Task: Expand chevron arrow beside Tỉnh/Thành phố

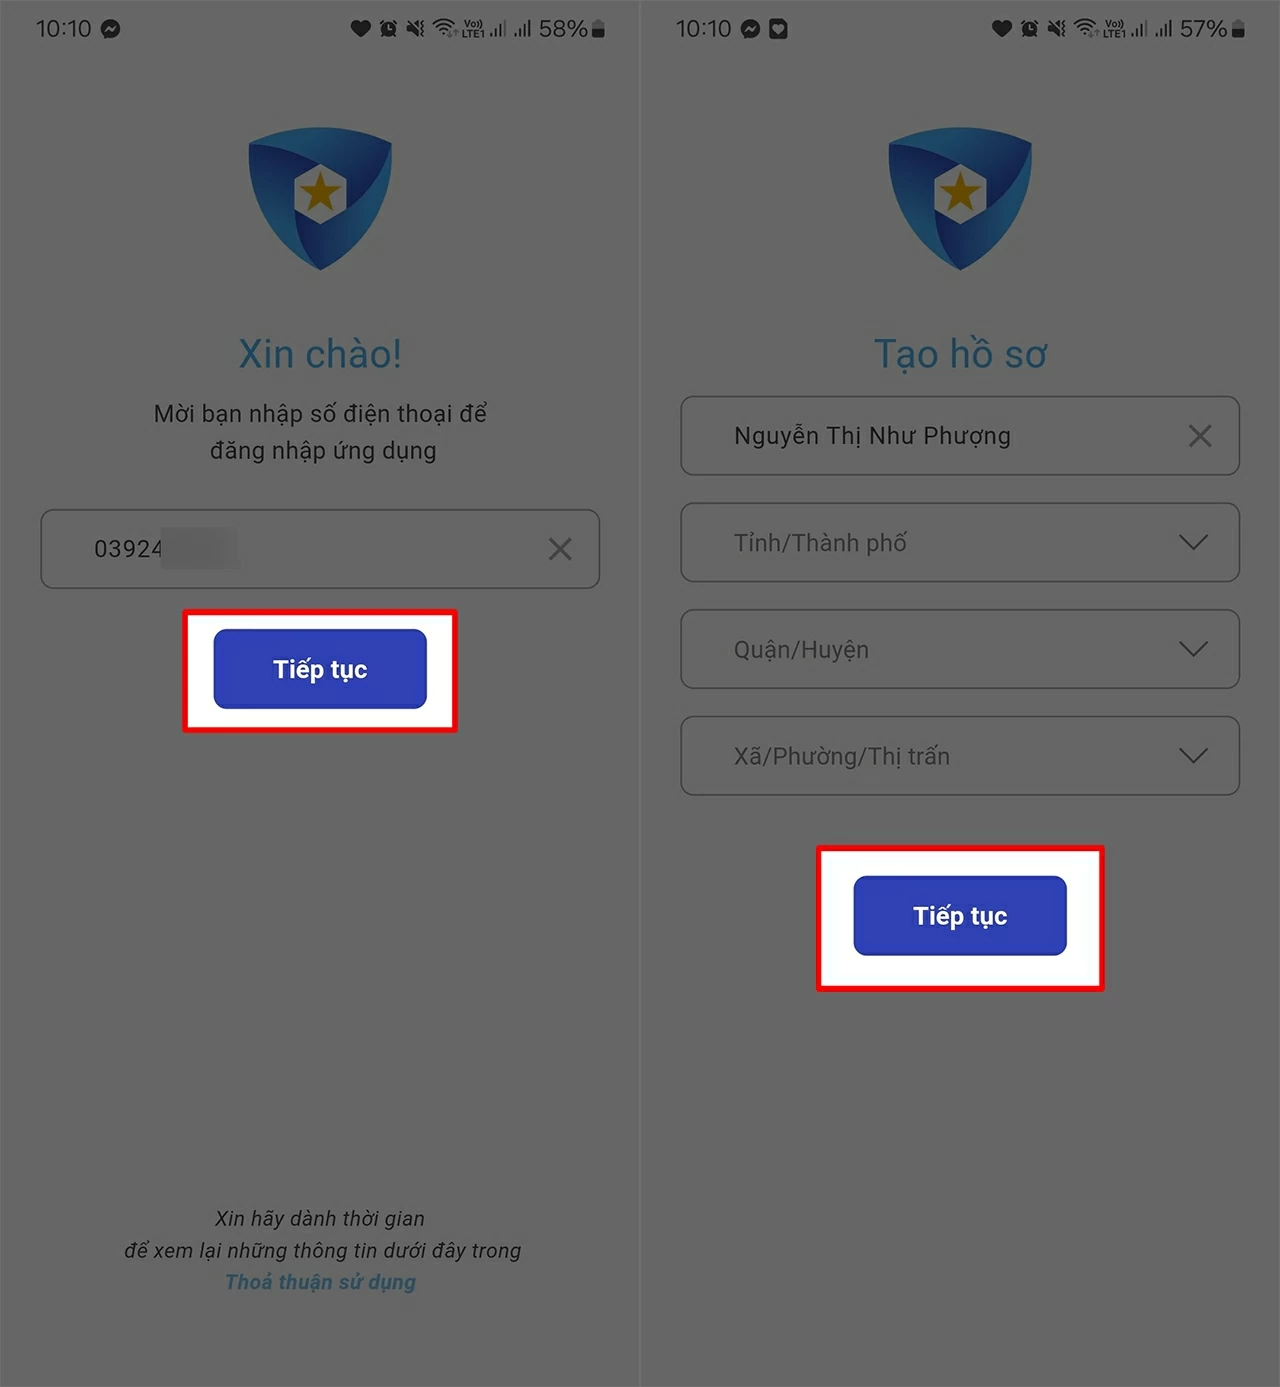Action: click(1193, 542)
